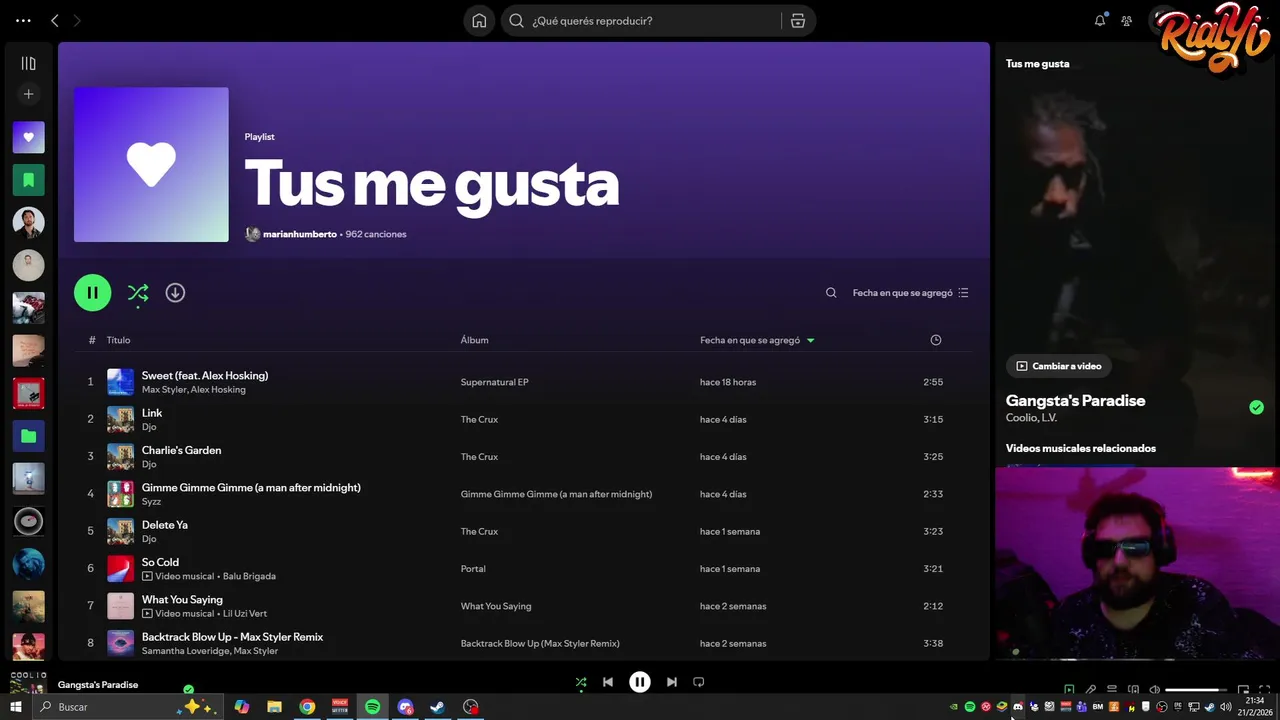Open the playback queue icon
1280x720 pixels.
1112,689
